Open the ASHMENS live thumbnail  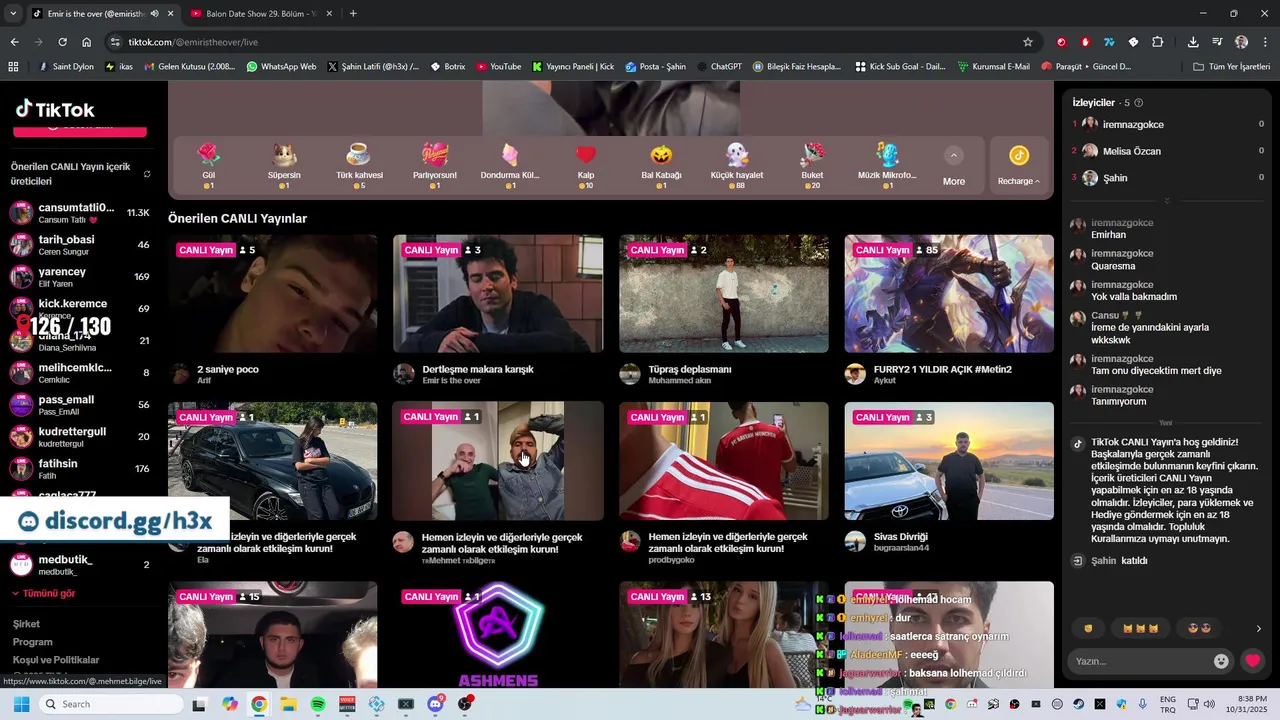498,635
